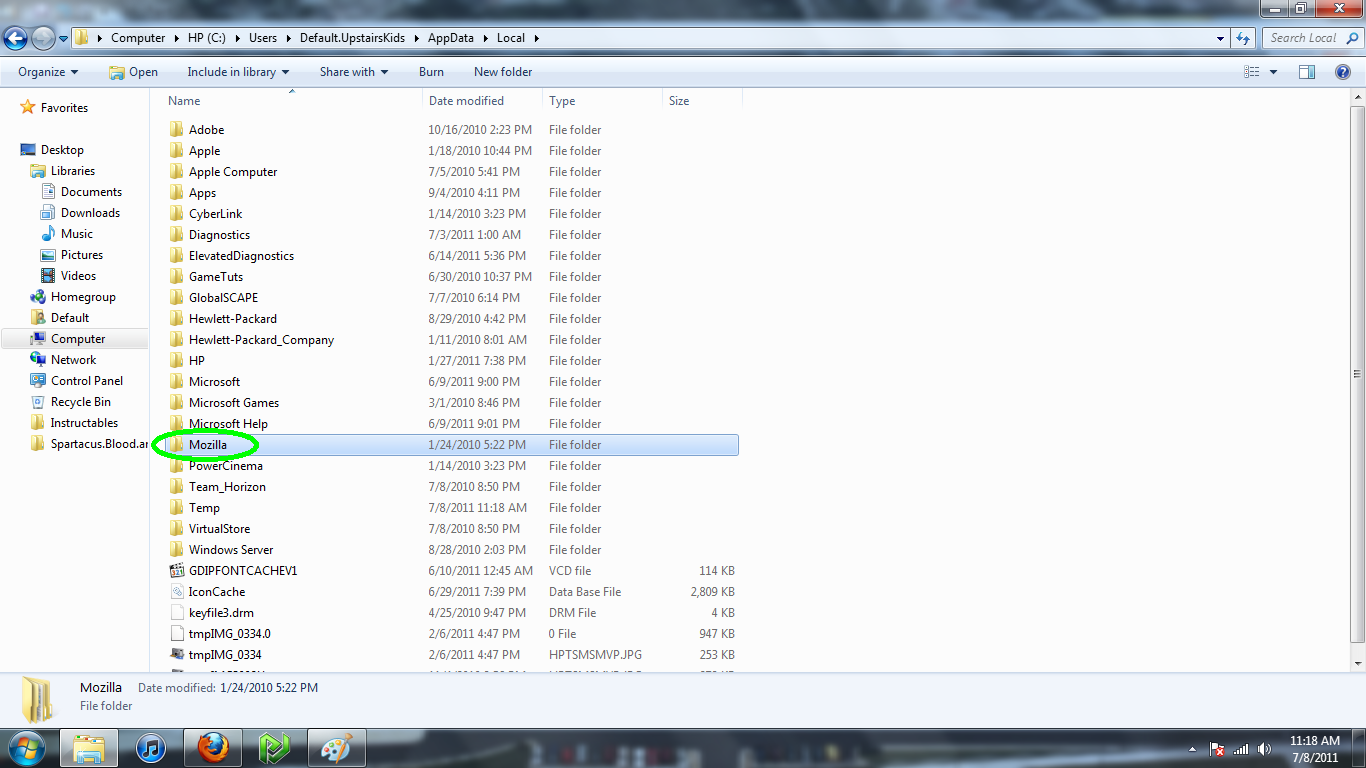Select the keyfile3.drm file
The image size is (1366, 768).
coord(221,613)
